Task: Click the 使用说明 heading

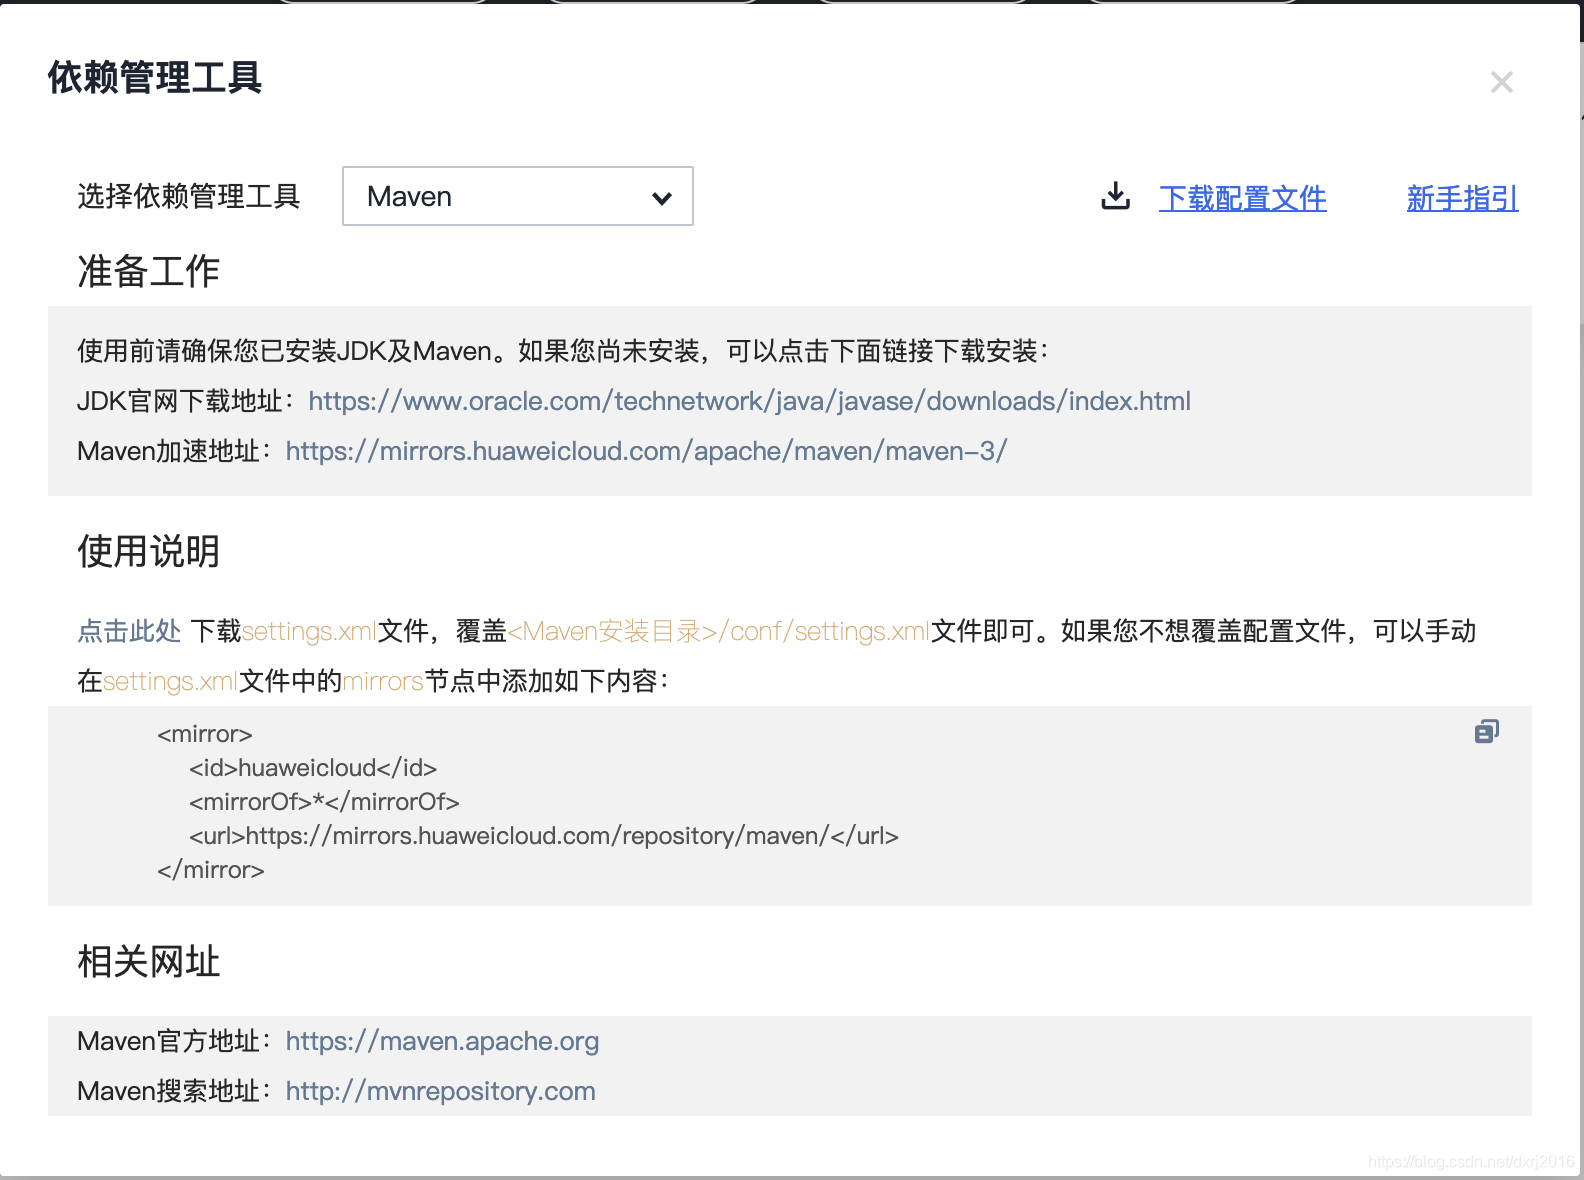Action: pyautogui.click(x=149, y=551)
